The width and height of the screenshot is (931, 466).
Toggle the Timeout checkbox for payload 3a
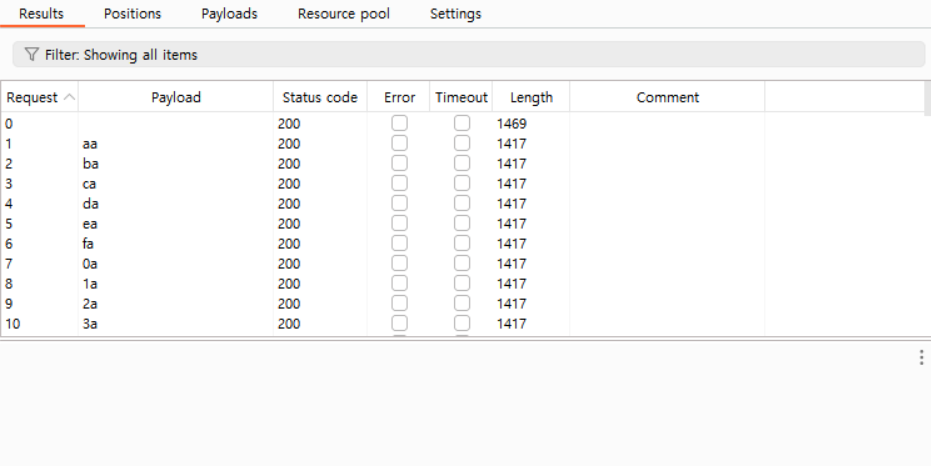click(462, 323)
